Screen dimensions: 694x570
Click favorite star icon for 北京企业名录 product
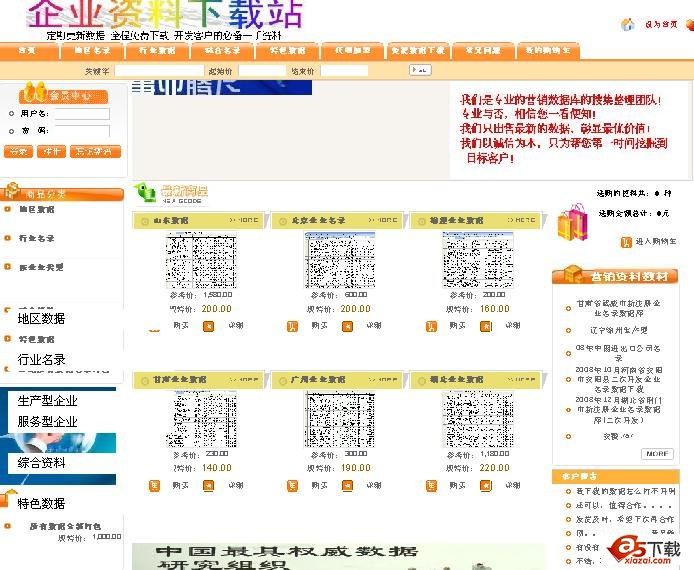coord(347,327)
